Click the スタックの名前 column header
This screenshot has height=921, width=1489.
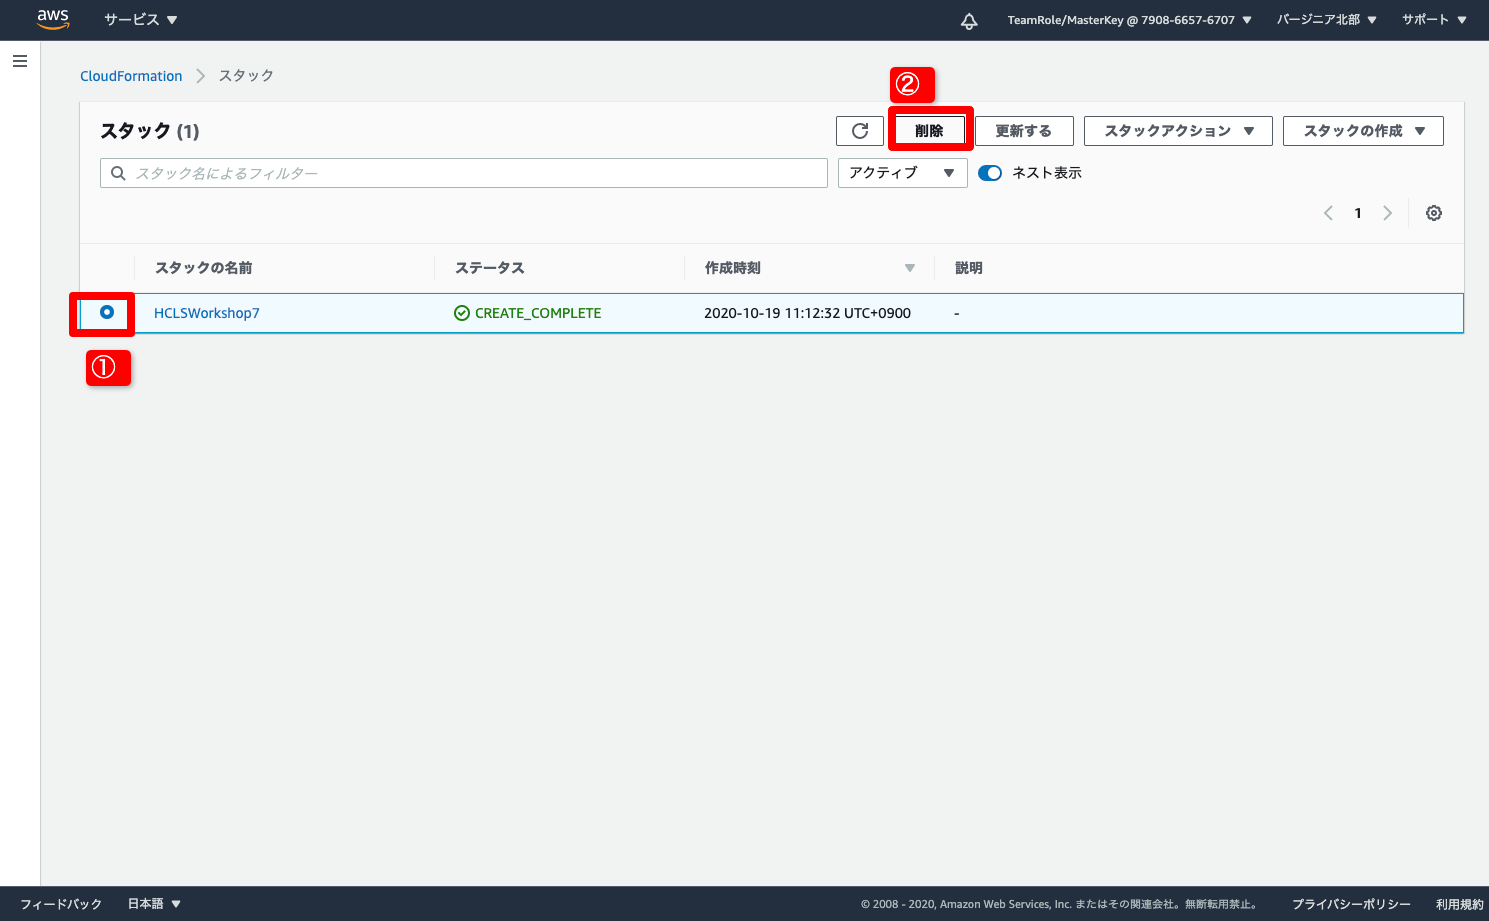coord(204,268)
